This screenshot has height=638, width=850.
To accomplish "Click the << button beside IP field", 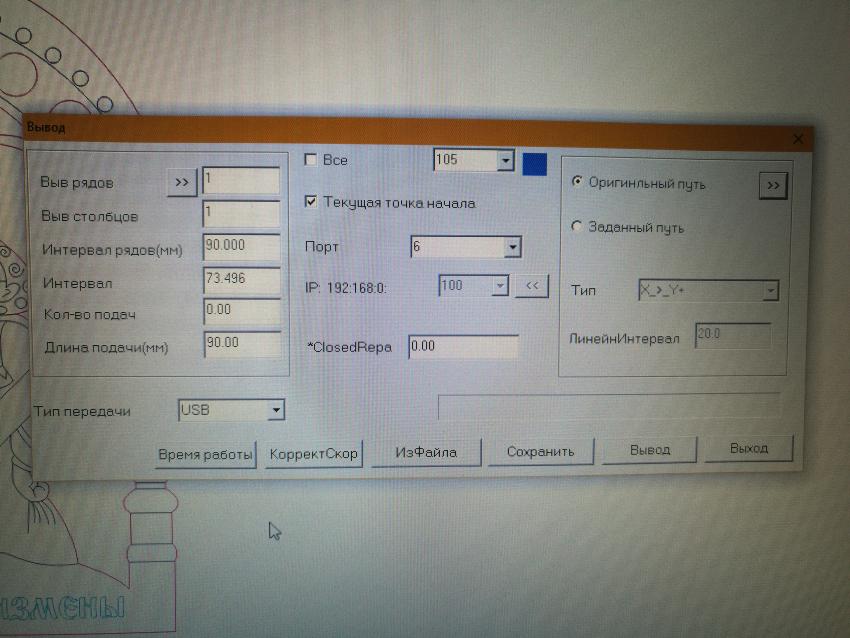I will (x=532, y=287).
